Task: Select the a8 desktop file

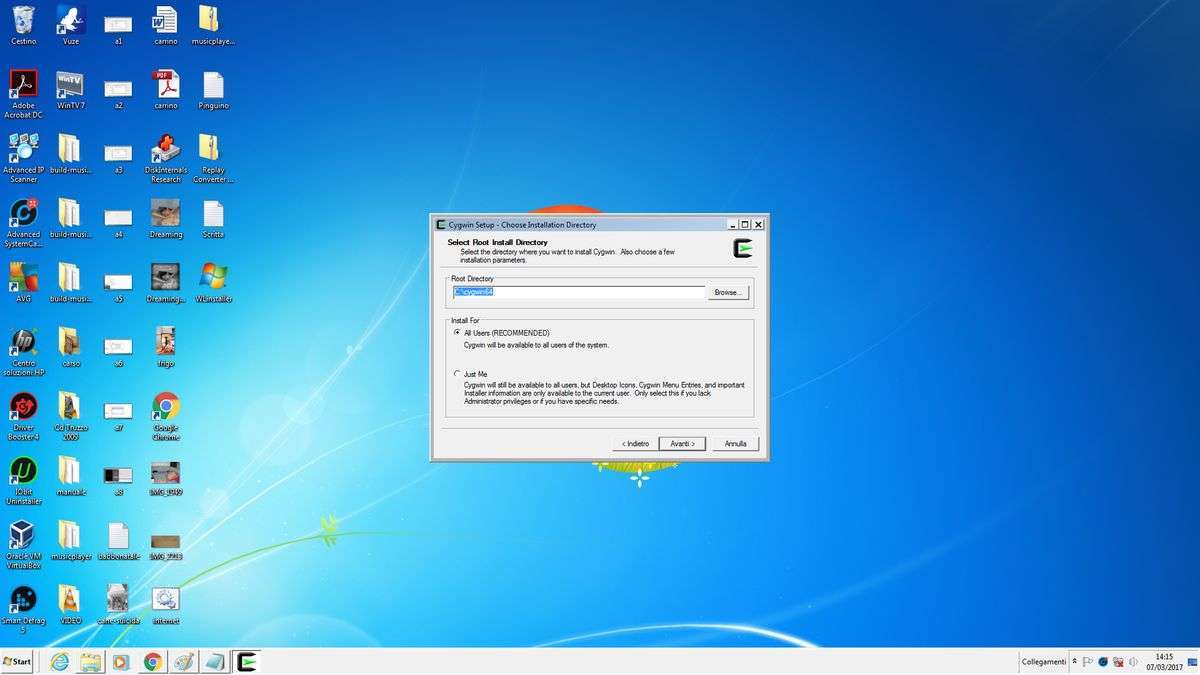Action: click(118, 481)
